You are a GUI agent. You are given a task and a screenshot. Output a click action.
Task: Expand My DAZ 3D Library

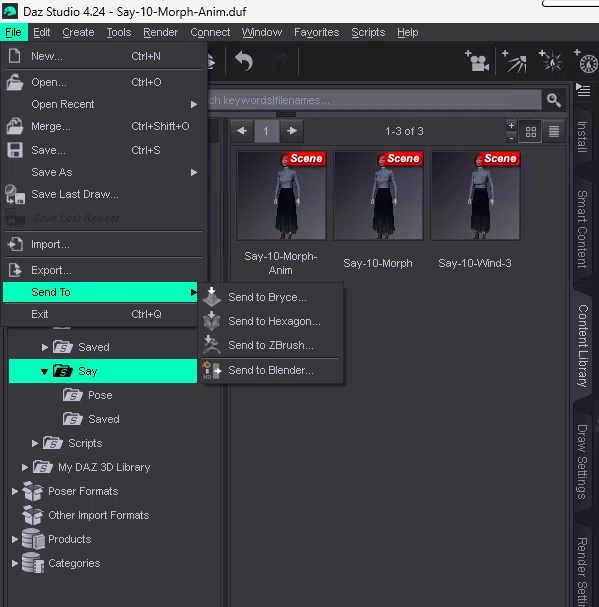(24, 467)
